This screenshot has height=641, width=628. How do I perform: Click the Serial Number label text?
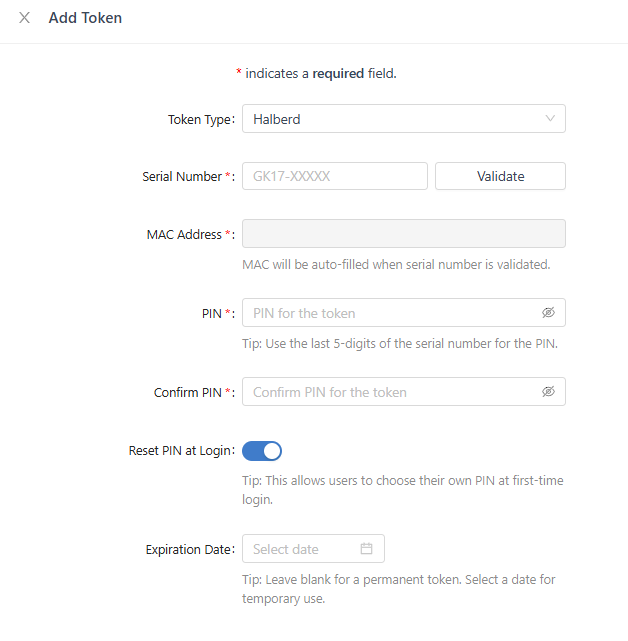pos(182,176)
